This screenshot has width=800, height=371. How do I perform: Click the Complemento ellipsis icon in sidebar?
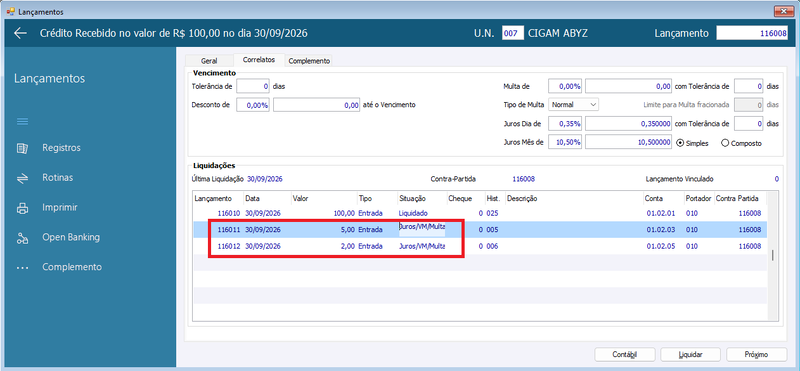tap(22, 267)
